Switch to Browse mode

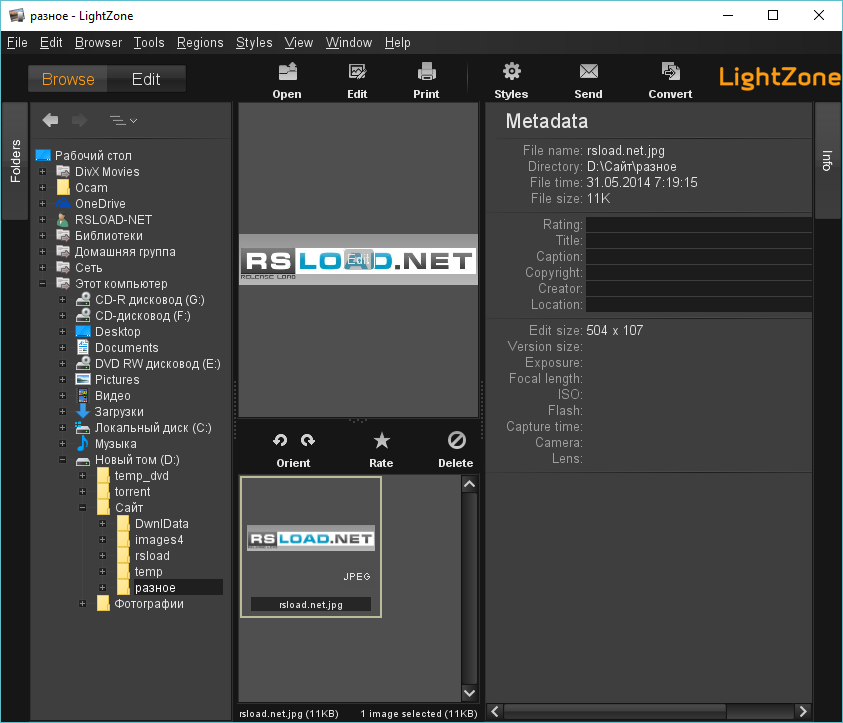click(x=68, y=79)
